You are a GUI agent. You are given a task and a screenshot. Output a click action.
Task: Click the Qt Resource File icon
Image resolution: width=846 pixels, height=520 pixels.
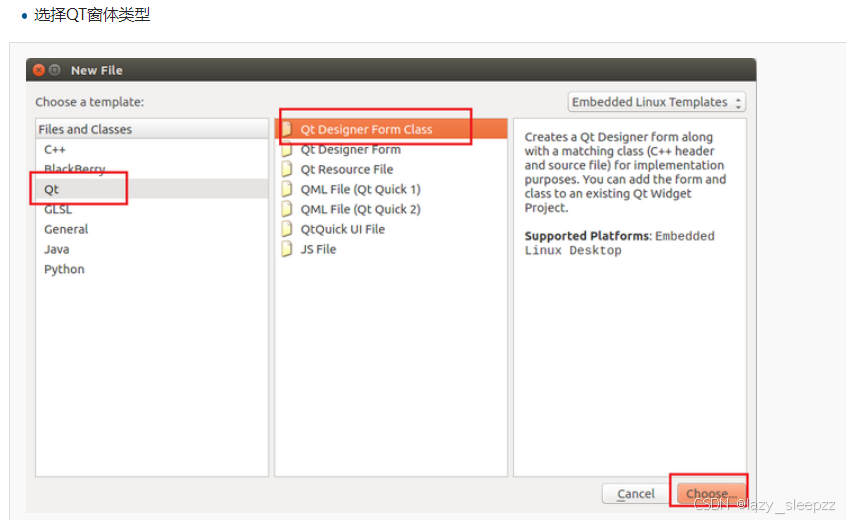pyautogui.click(x=287, y=169)
